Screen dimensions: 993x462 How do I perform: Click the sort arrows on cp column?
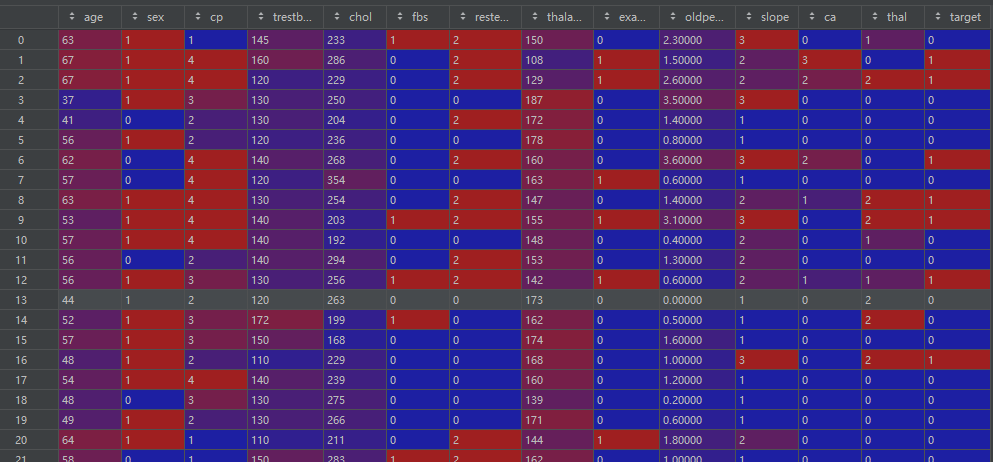coord(198,17)
